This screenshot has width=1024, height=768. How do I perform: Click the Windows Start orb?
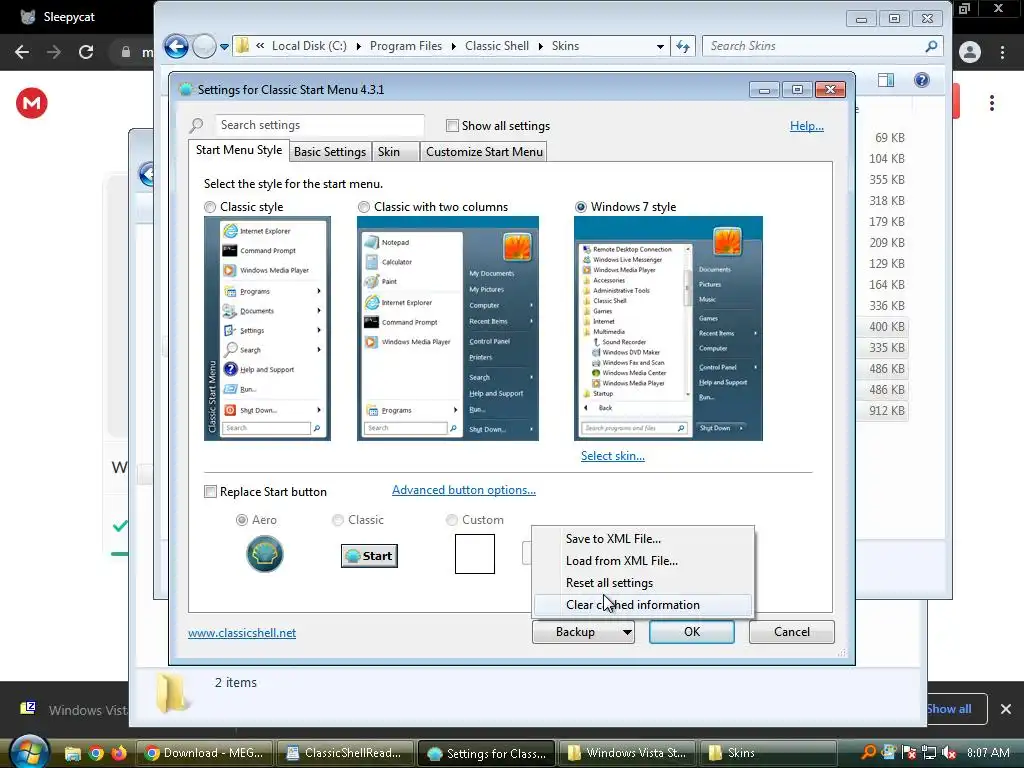(x=27, y=752)
